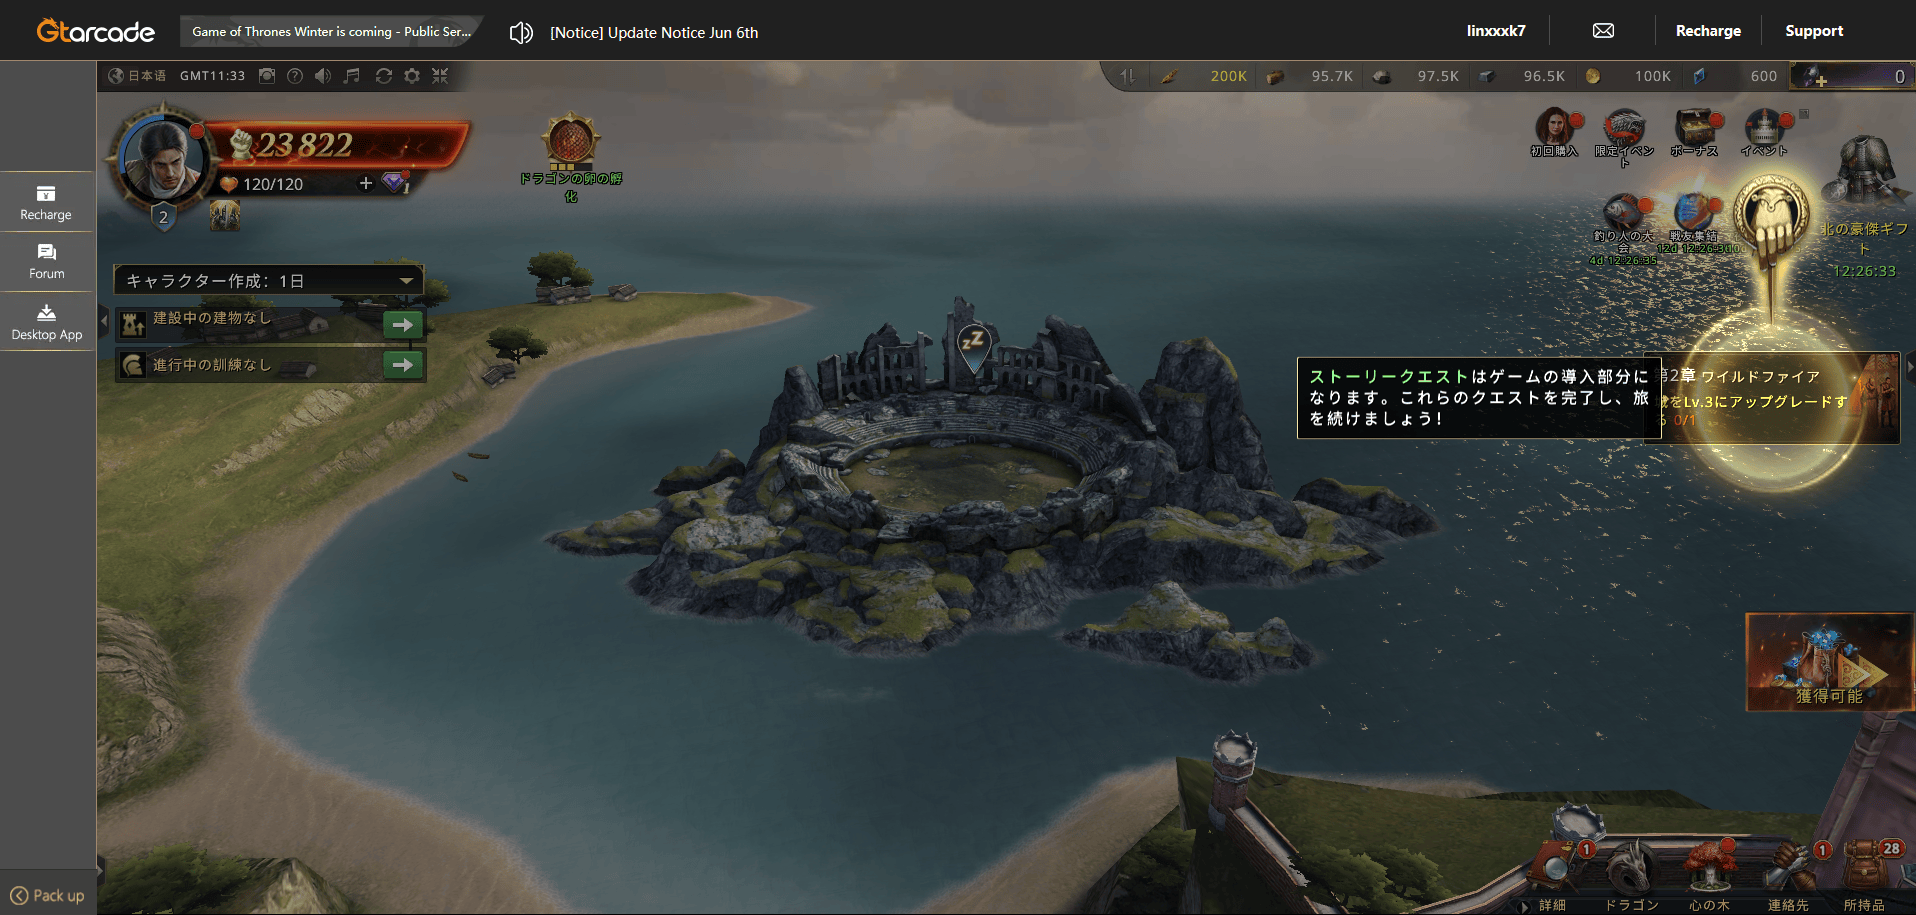This screenshot has height=915, width=1916.
Task: Toggle the resource bar swap arrows
Action: click(x=1128, y=76)
